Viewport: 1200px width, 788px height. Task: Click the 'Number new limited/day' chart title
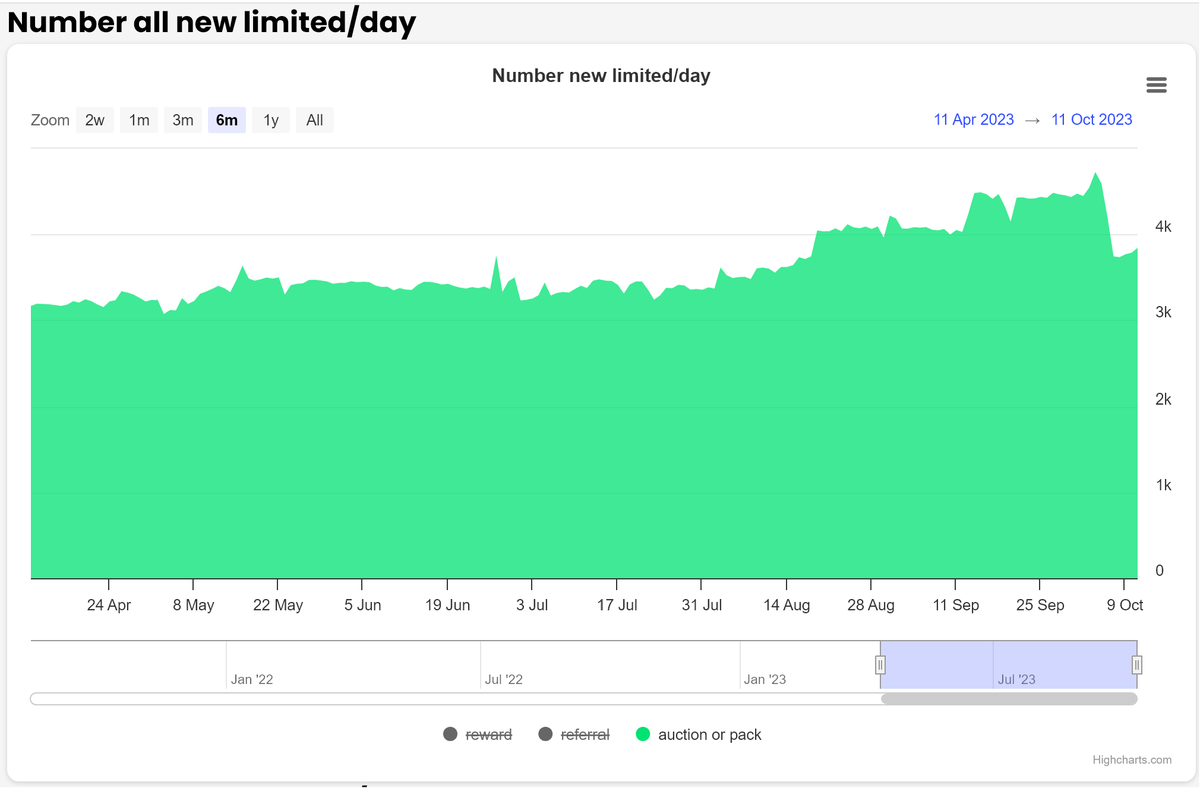pos(601,76)
